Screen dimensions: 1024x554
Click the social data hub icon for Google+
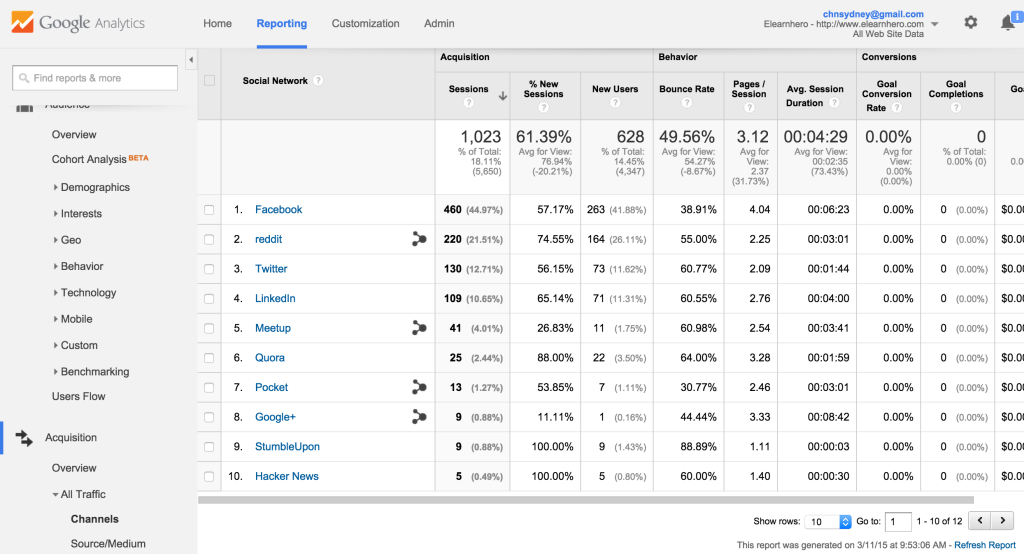419,417
